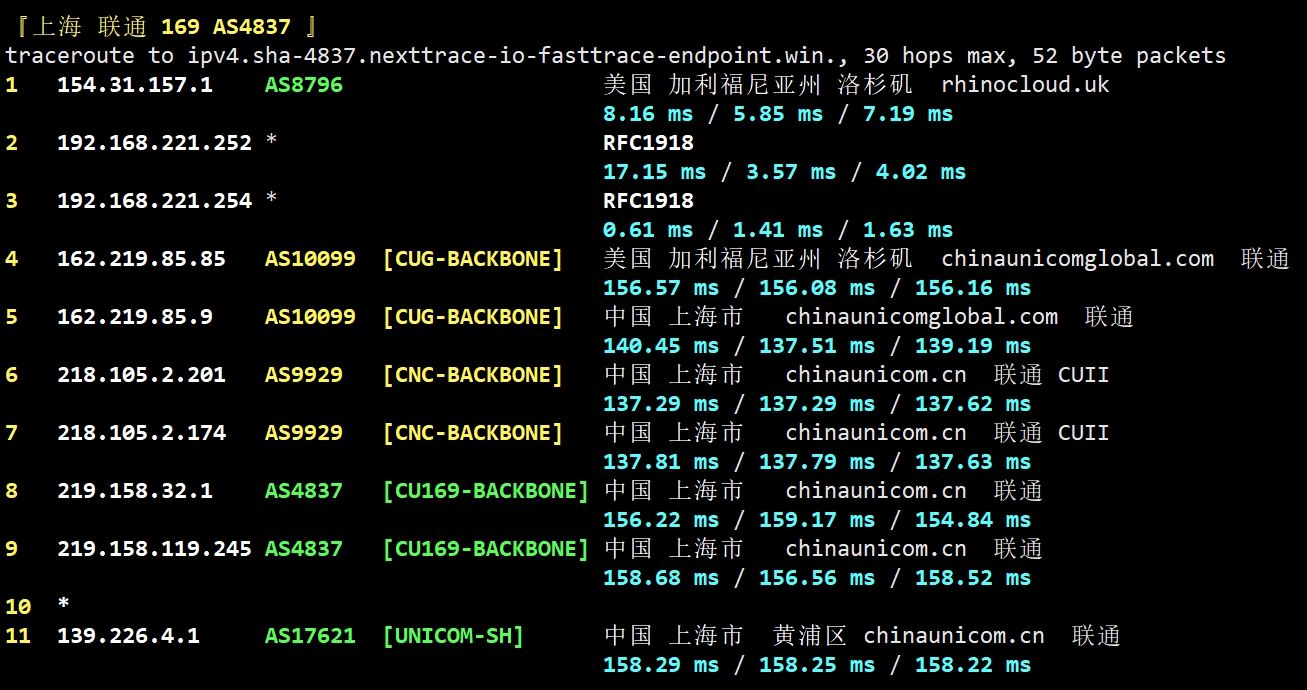Click the CNC-BACKBONE tag on hop 6
Screen dimensions: 1307x690
(472, 375)
